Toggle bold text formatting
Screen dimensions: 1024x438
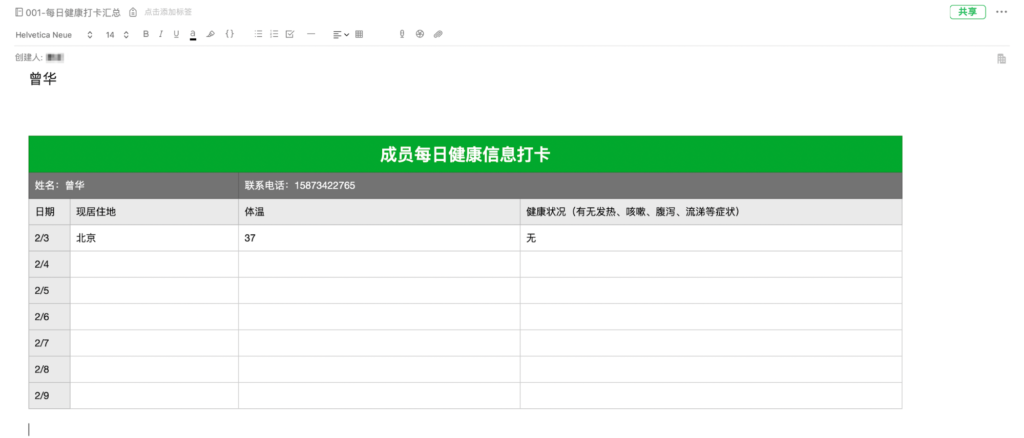coord(146,34)
